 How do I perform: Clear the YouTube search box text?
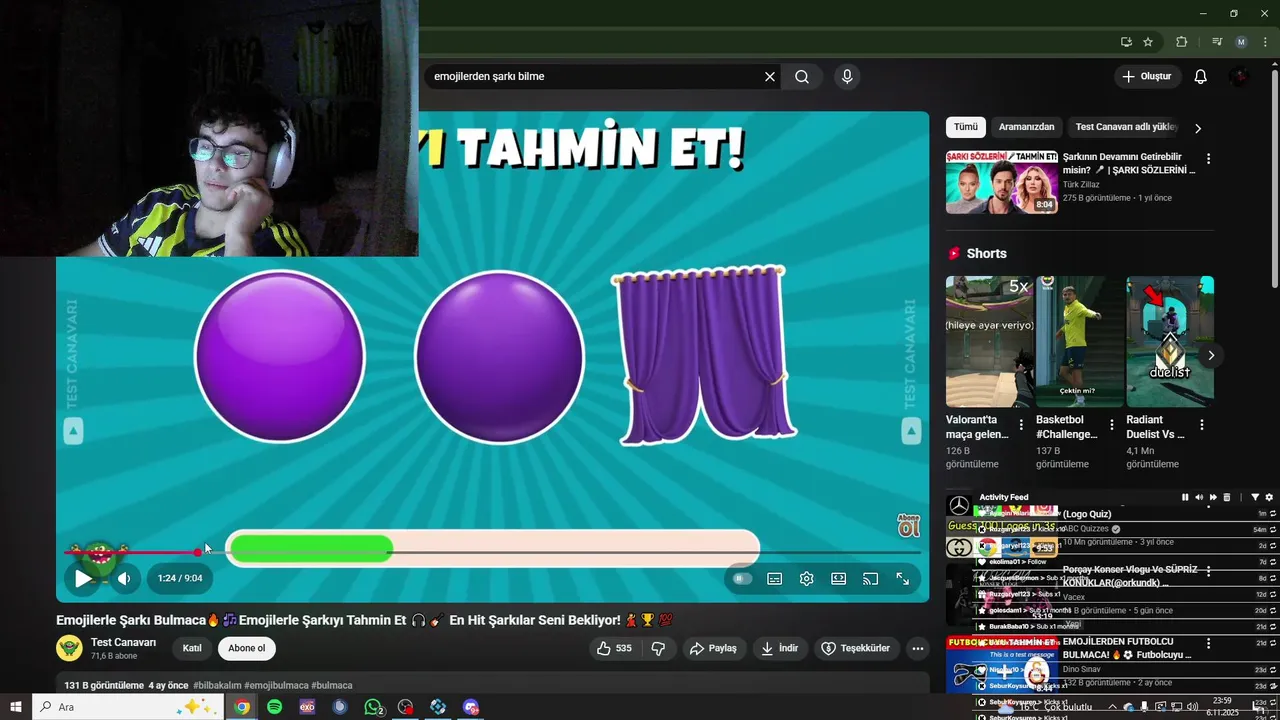(x=770, y=76)
